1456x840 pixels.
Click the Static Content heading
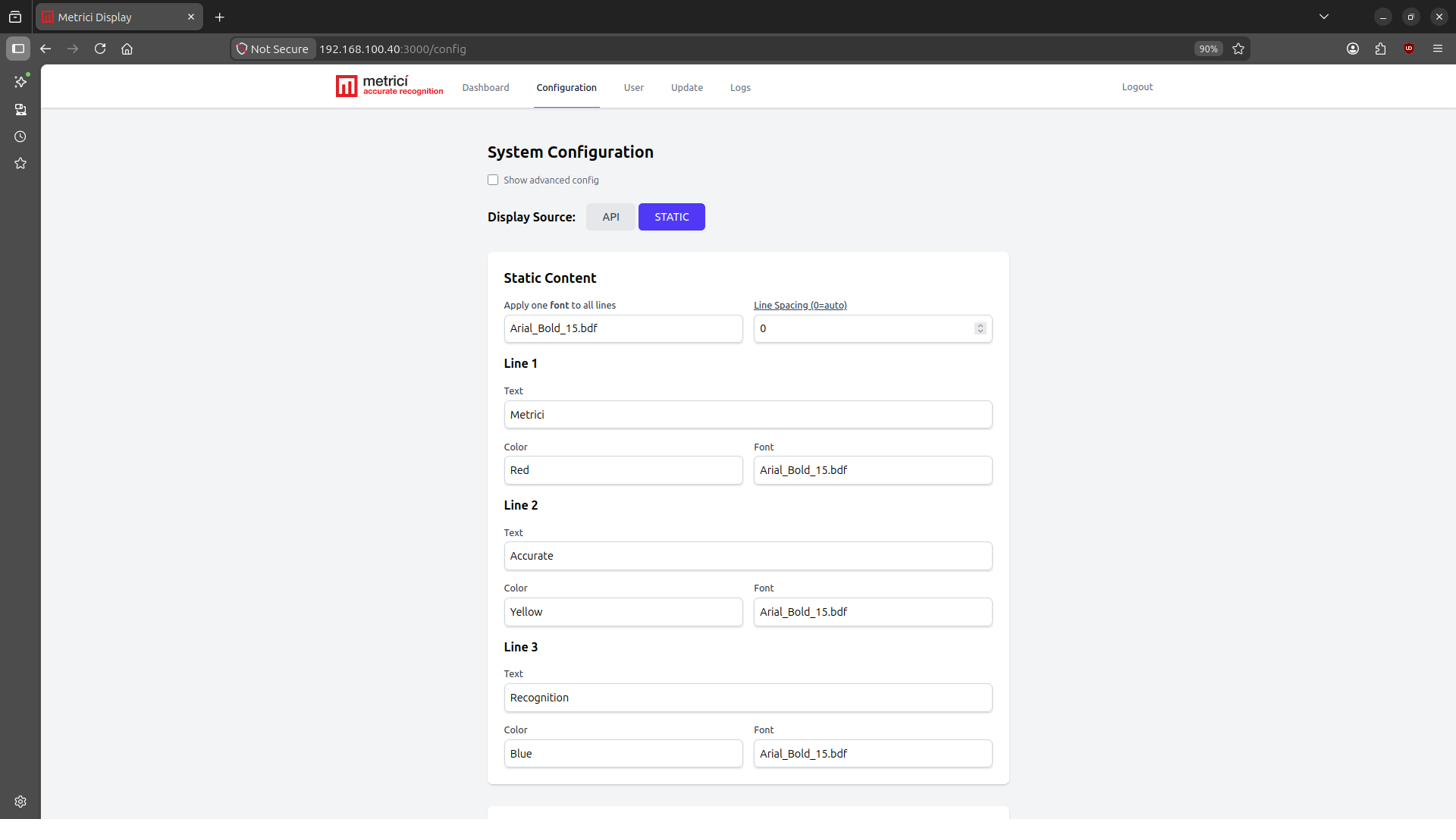[550, 279]
